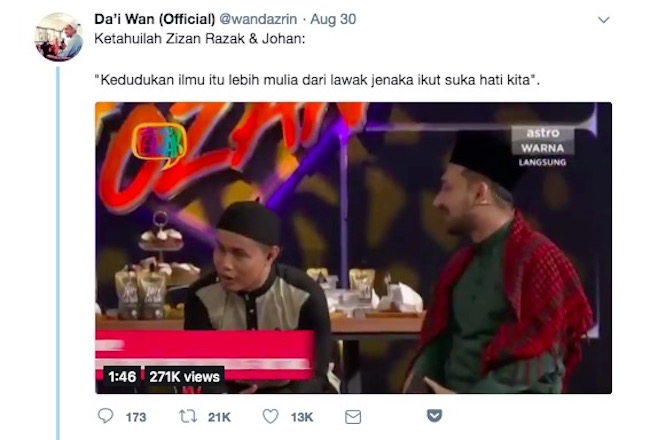Expand the tweet options chevron menu
This screenshot has height=440, width=650.
(604, 20)
